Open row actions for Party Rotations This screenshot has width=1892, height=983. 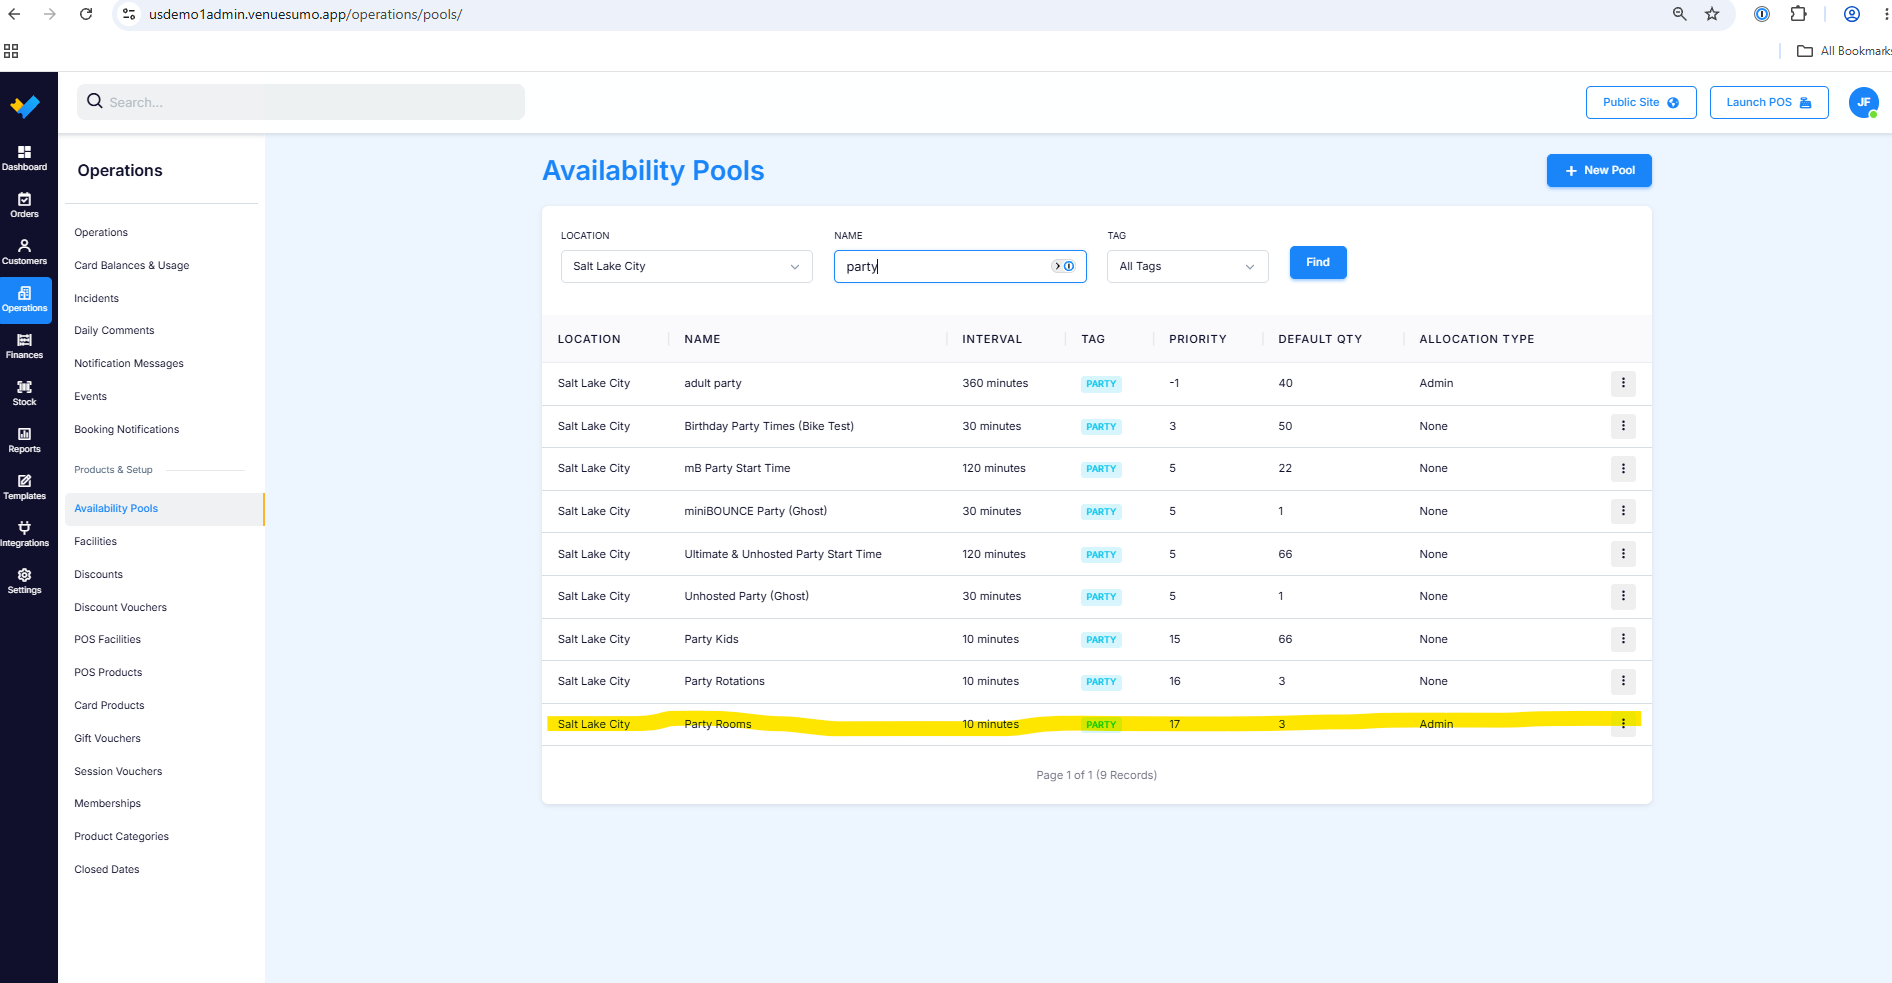[1623, 681]
